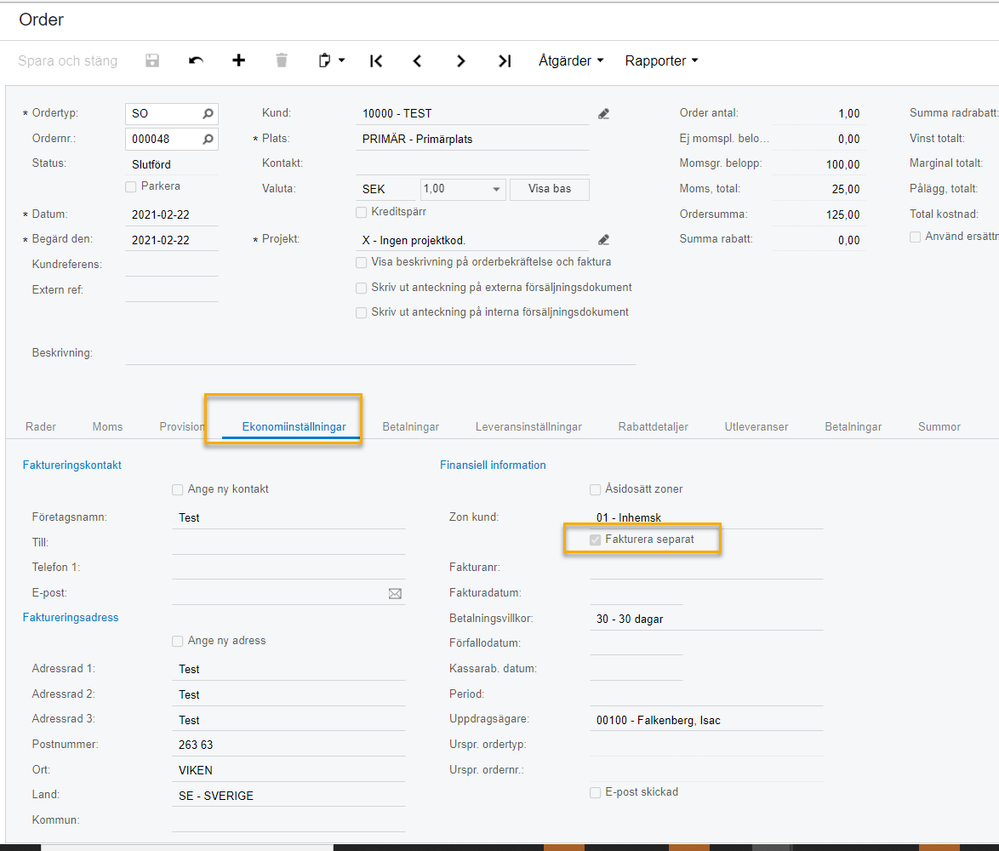Screen dimensions: 999x851
Task: Click the undo arrow icon
Action: pos(196,61)
